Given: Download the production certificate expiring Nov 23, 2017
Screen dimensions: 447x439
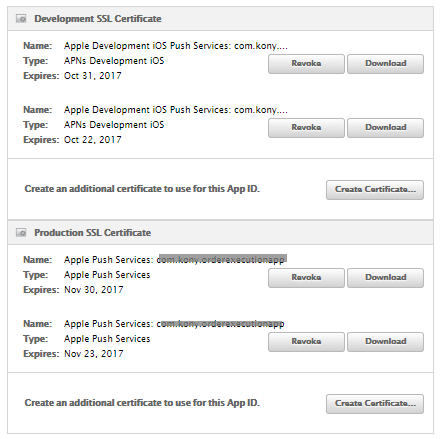Looking at the screenshot, I should pos(385,342).
